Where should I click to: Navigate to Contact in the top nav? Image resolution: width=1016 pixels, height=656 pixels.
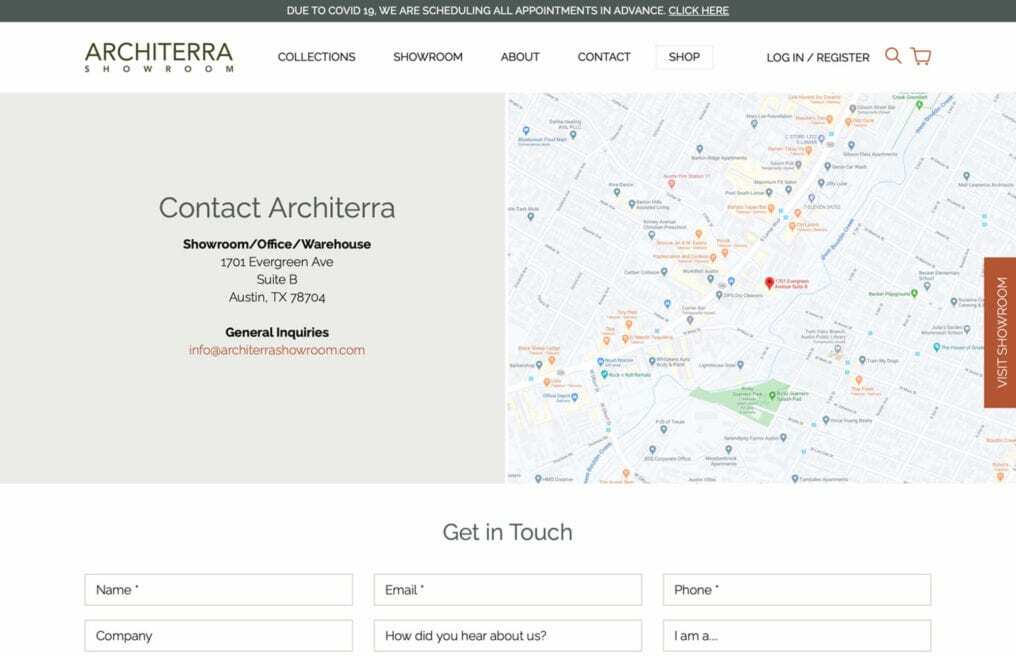(604, 57)
